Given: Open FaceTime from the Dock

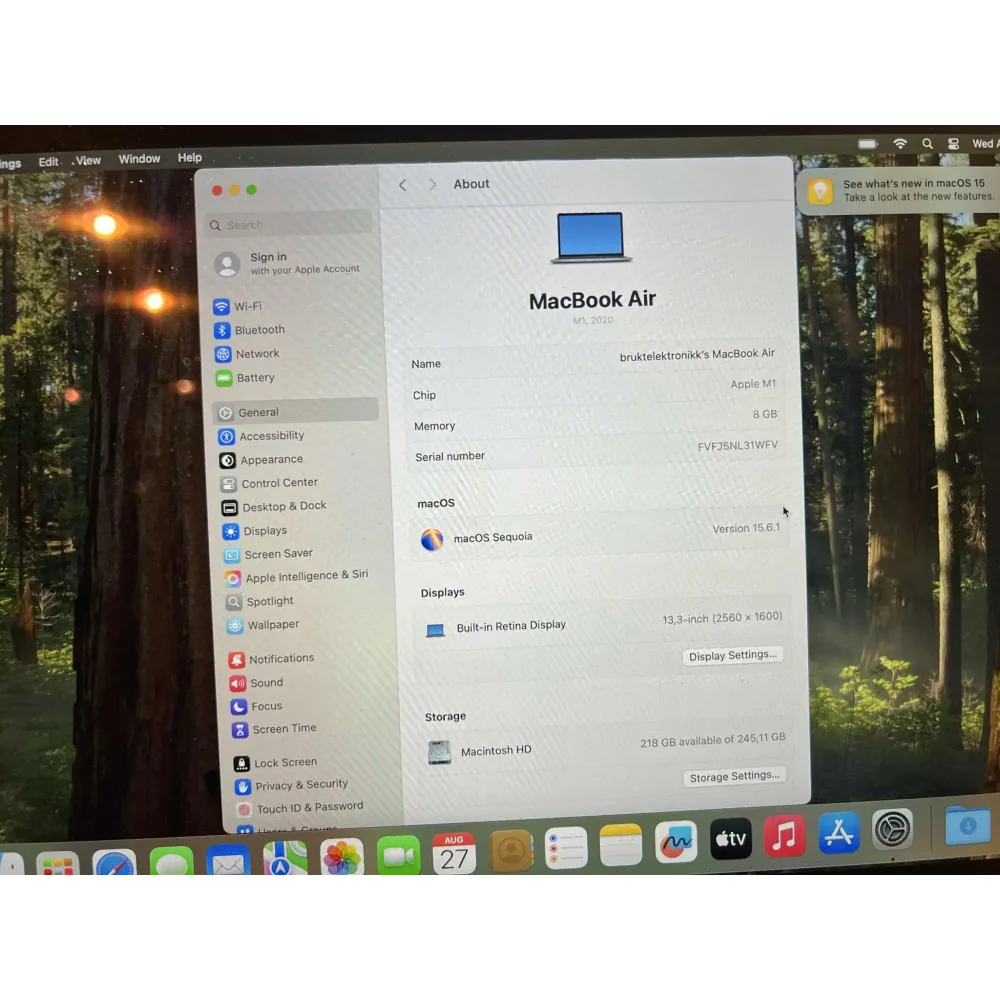Looking at the screenshot, I should click(x=399, y=855).
